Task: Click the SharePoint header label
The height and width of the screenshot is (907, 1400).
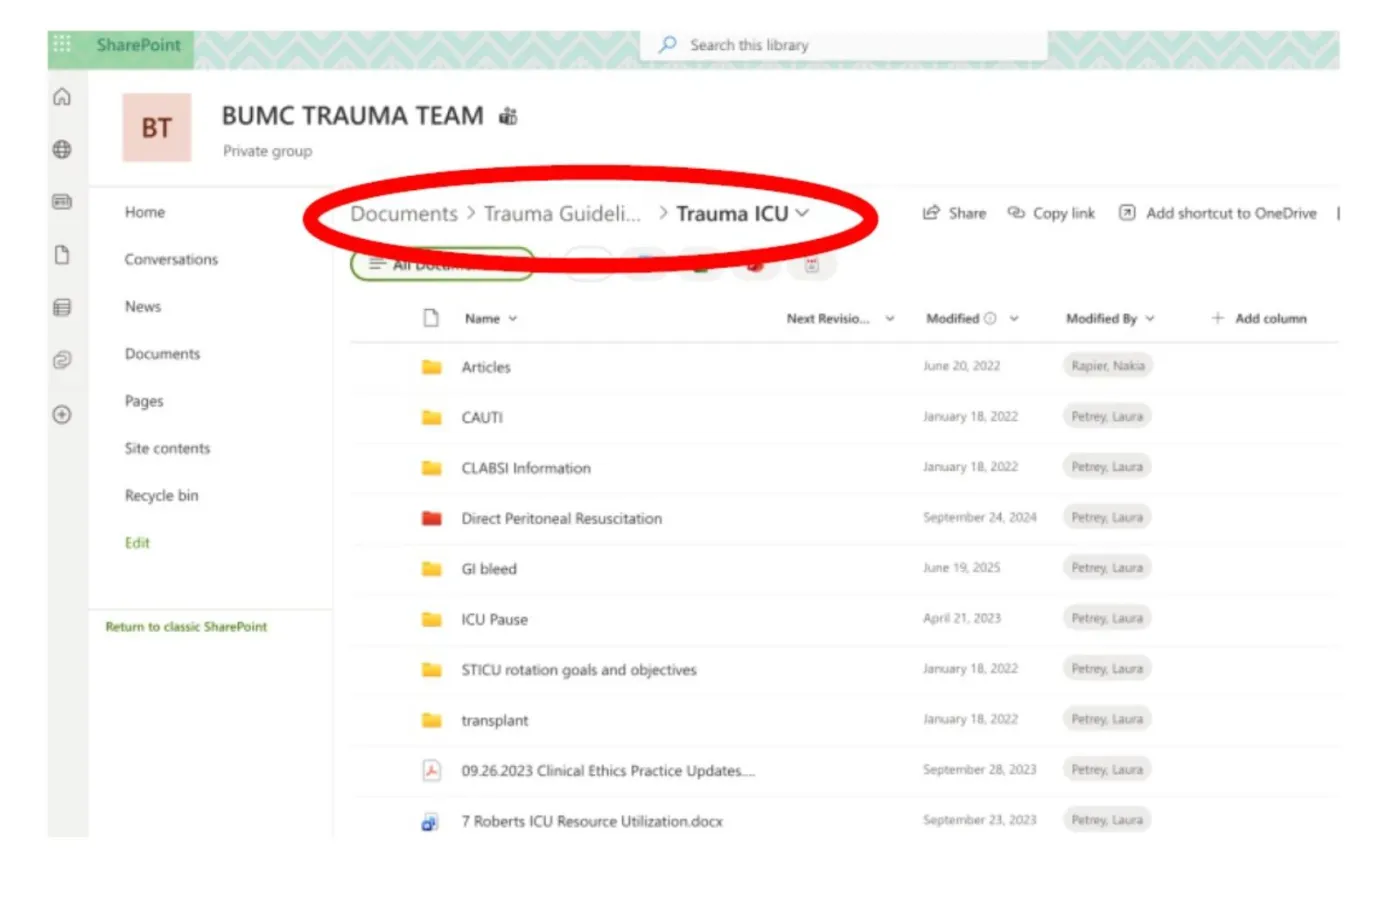Action: 138,45
